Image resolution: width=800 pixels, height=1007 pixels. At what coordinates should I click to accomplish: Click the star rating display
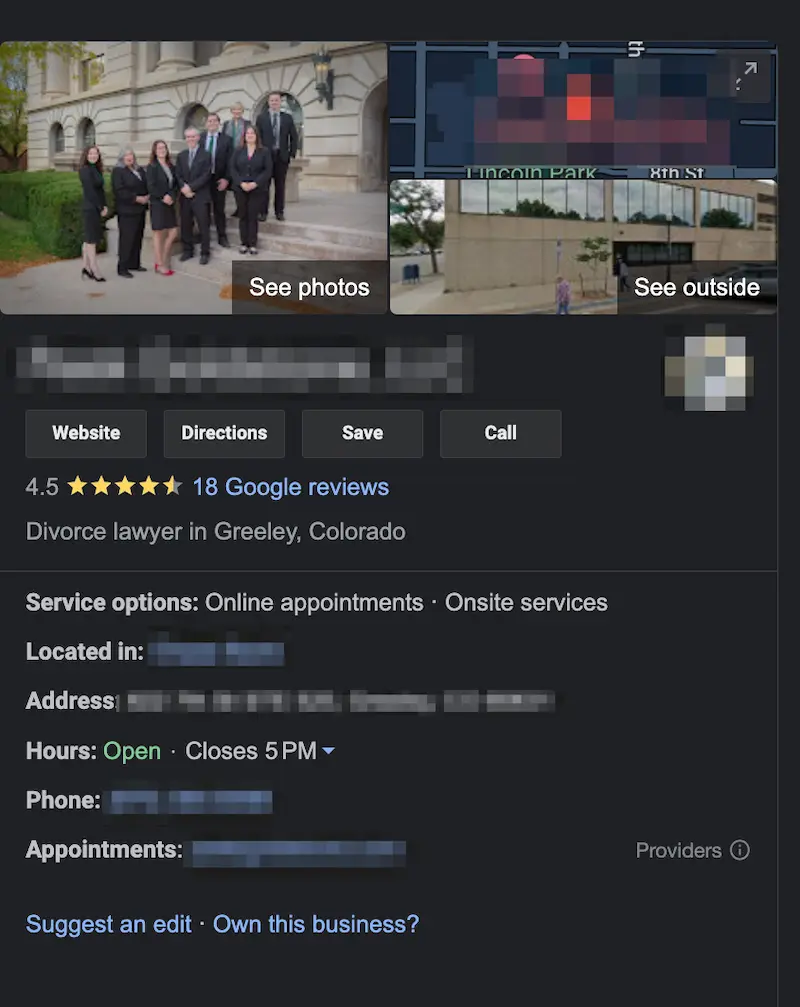[x=125, y=486]
